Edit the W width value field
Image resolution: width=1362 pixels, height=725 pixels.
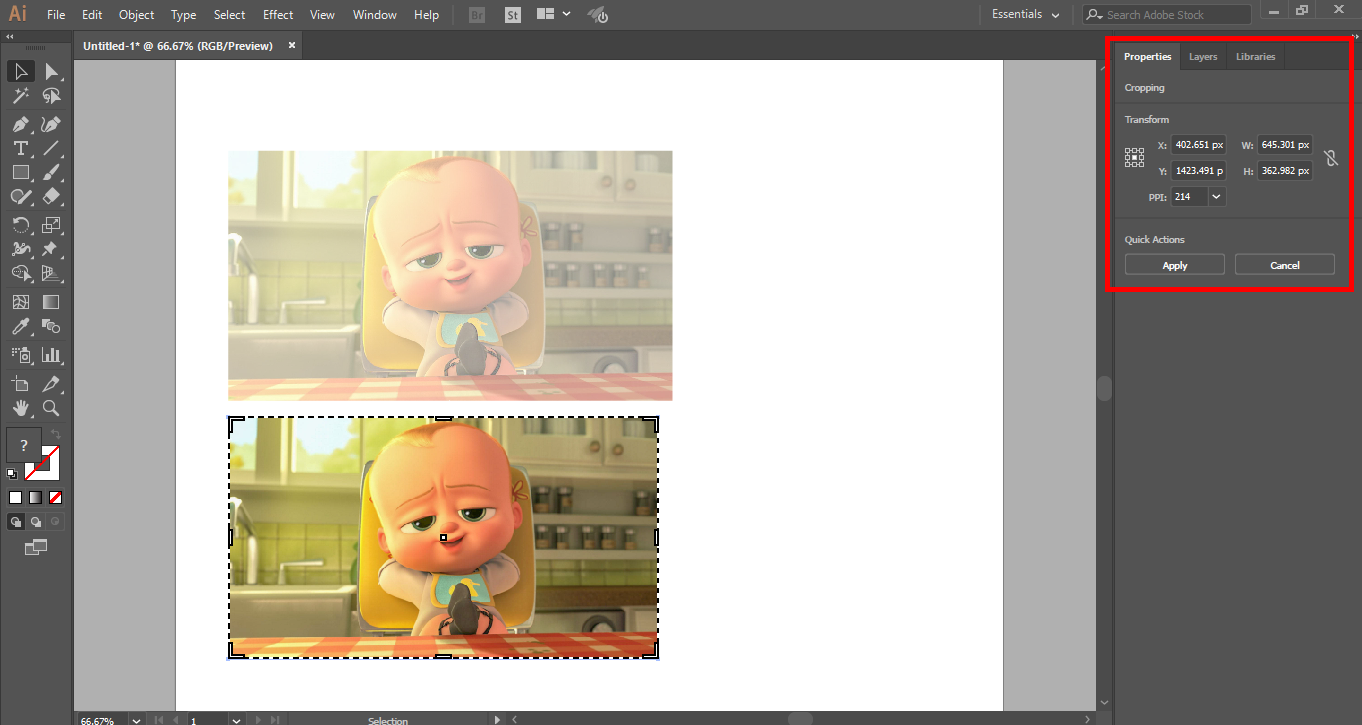pos(1284,144)
